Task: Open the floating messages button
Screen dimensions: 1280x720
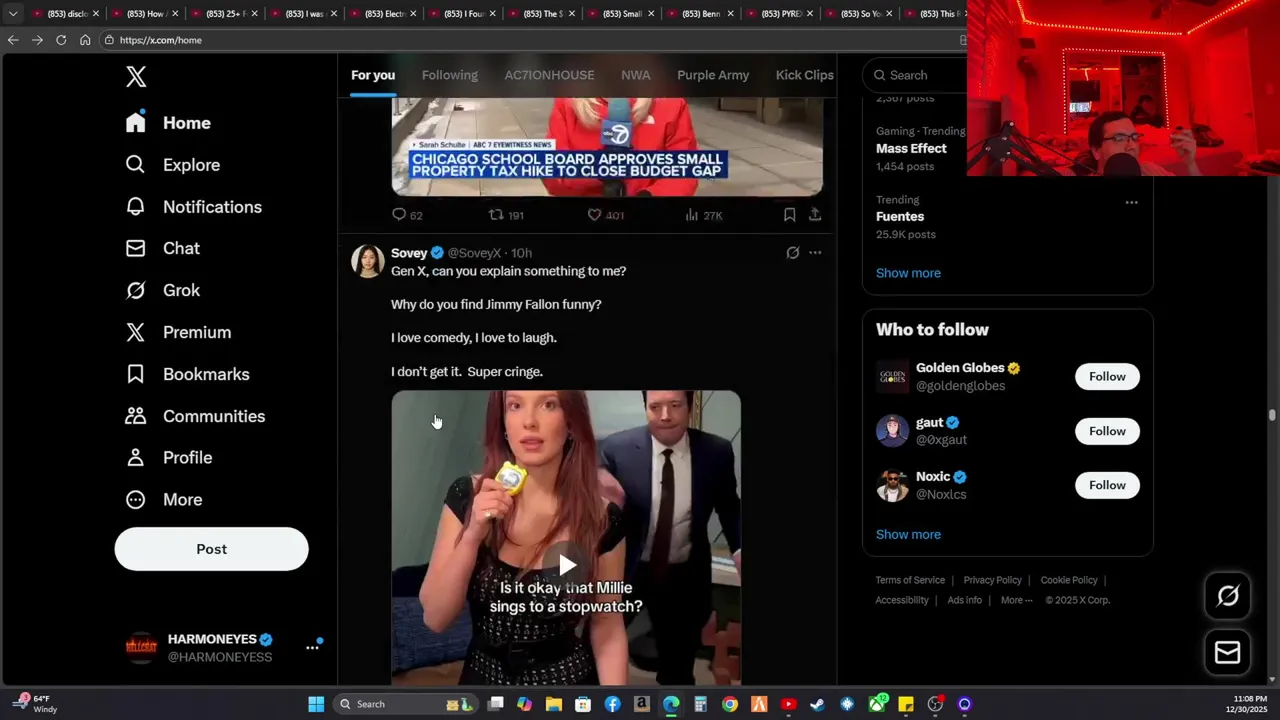Action: 1227,653
